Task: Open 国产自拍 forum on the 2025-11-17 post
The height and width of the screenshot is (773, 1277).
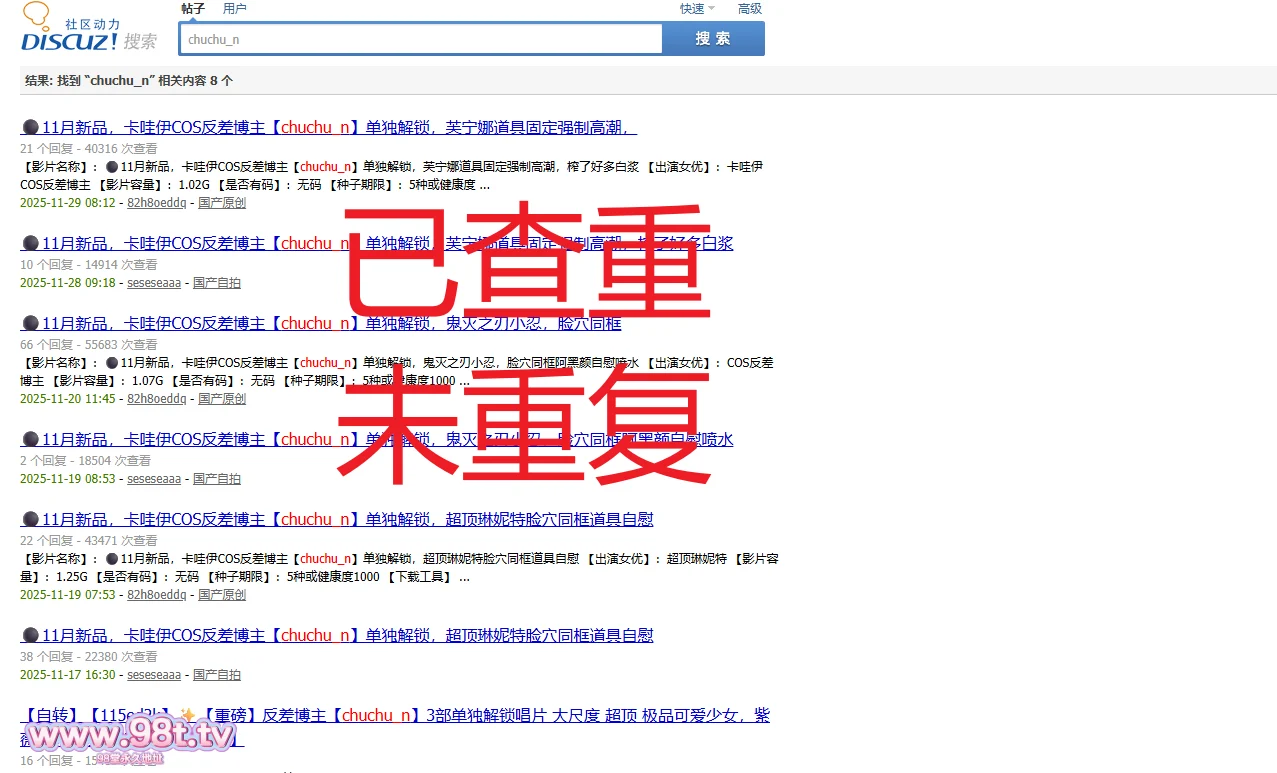Action: (x=217, y=675)
